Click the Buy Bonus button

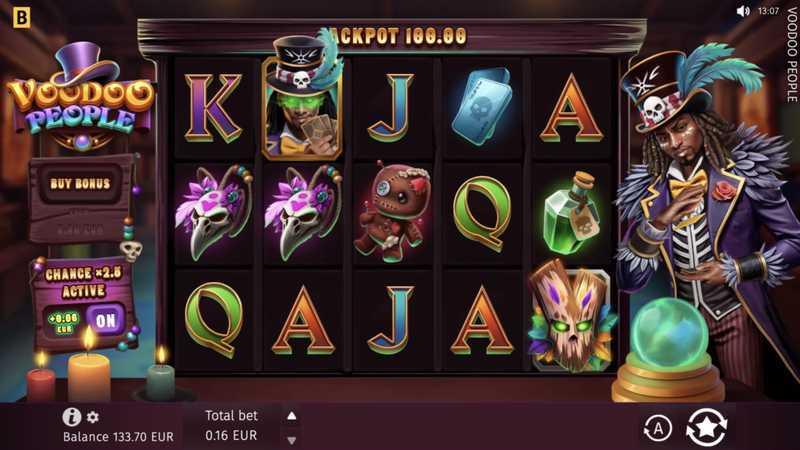(x=80, y=184)
